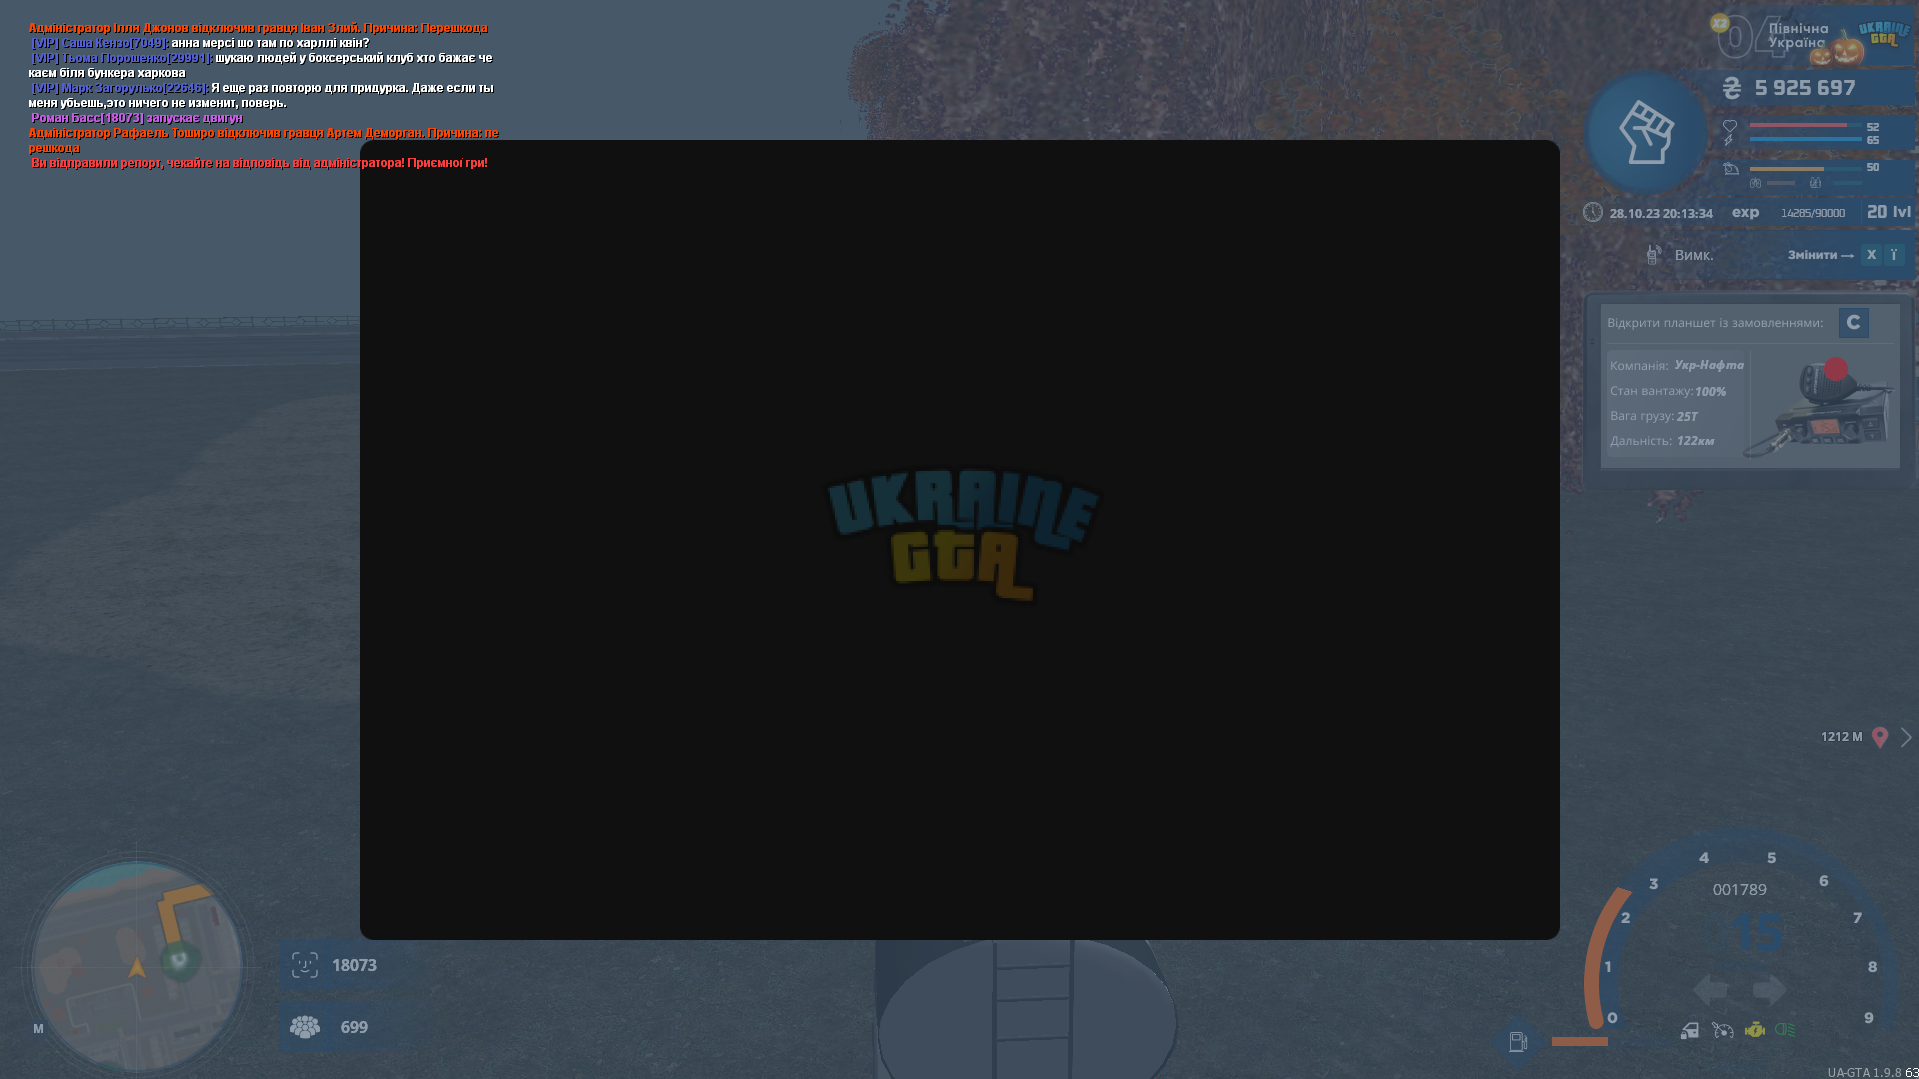
Task: Click the X2 bonus badge
Action: click(1719, 23)
